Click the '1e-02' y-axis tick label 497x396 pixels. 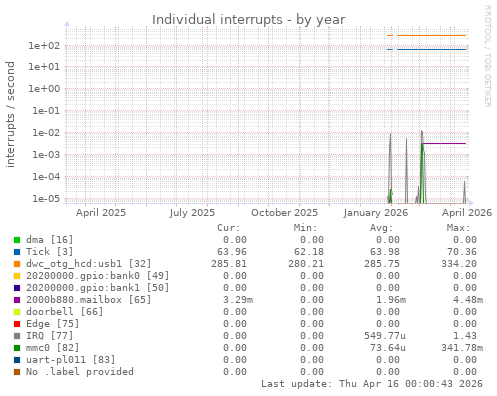coord(46,133)
